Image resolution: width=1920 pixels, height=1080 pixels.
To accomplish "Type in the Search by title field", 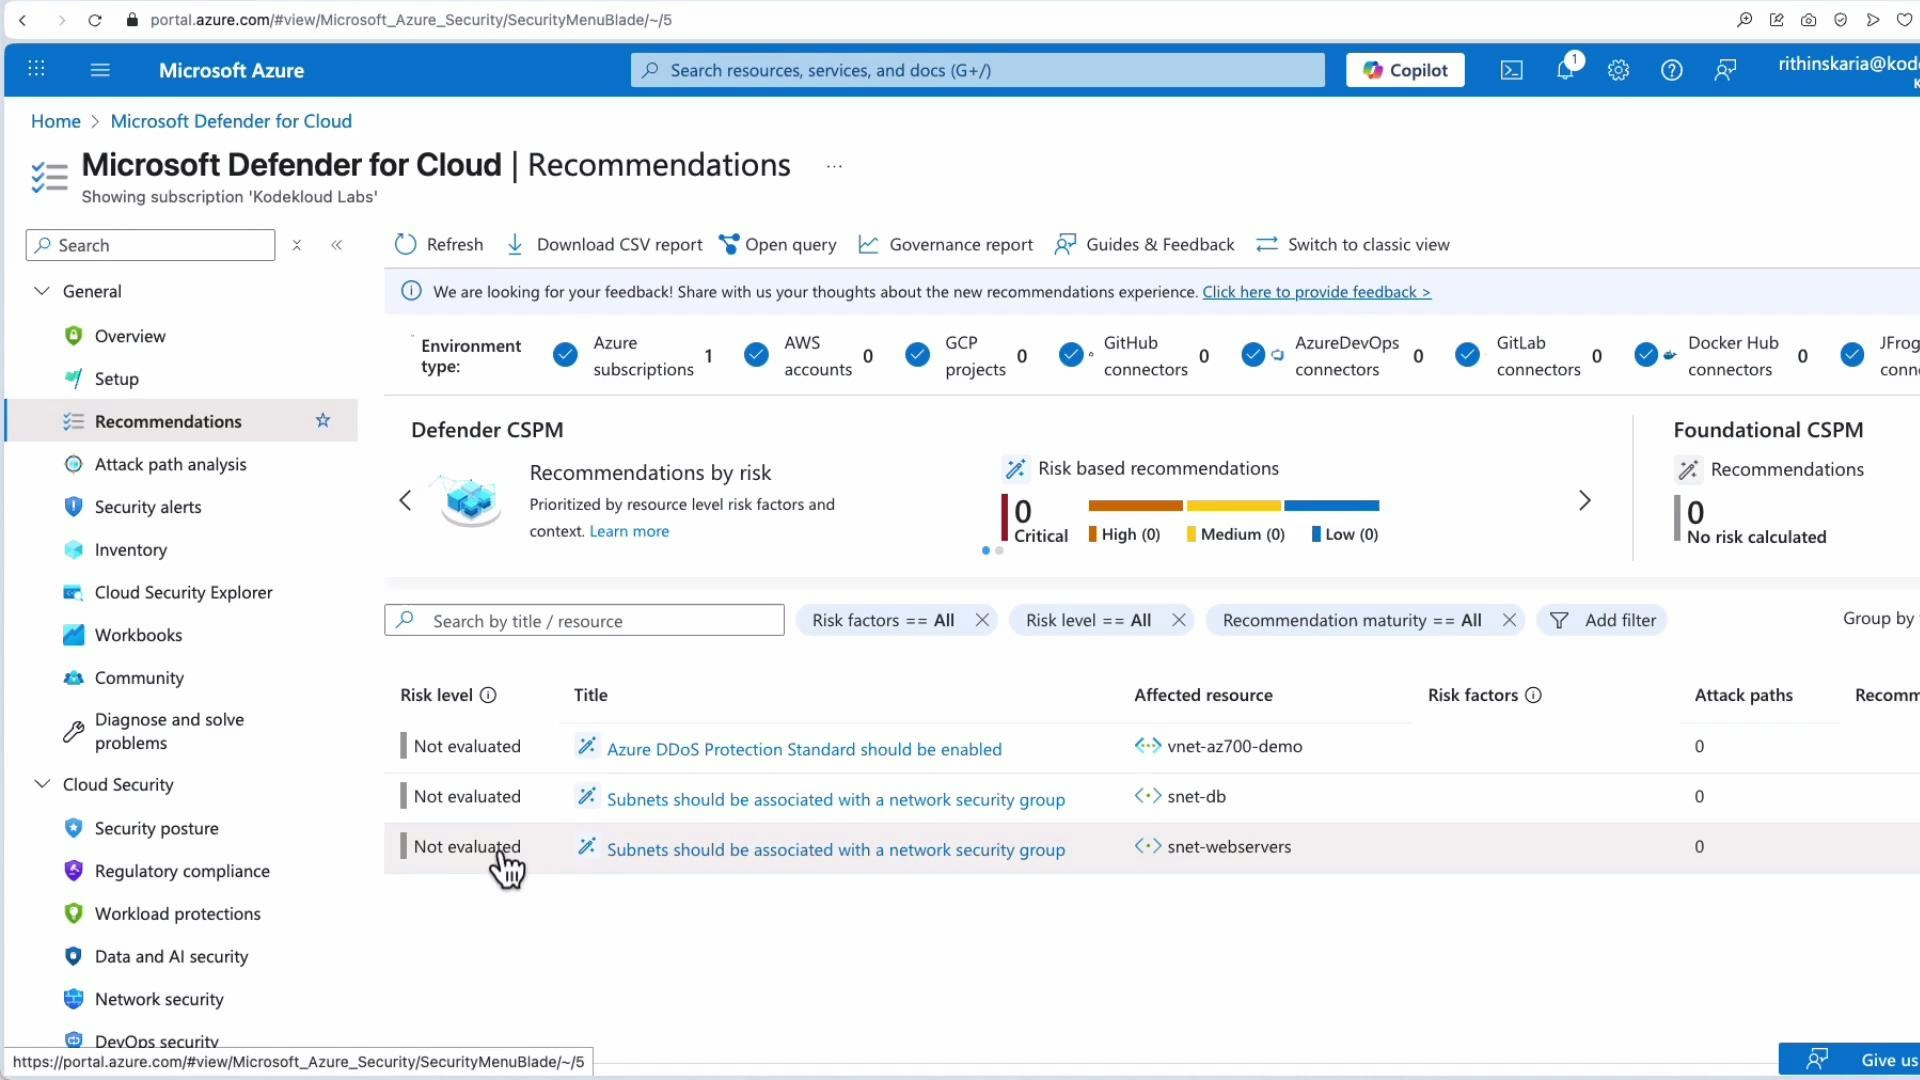I will (585, 620).
